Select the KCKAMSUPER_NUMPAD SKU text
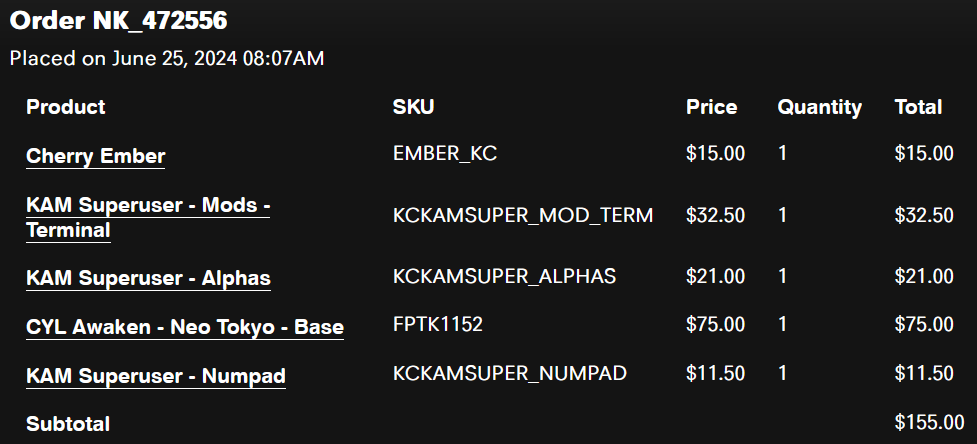977x444 pixels. pos(510,373)
